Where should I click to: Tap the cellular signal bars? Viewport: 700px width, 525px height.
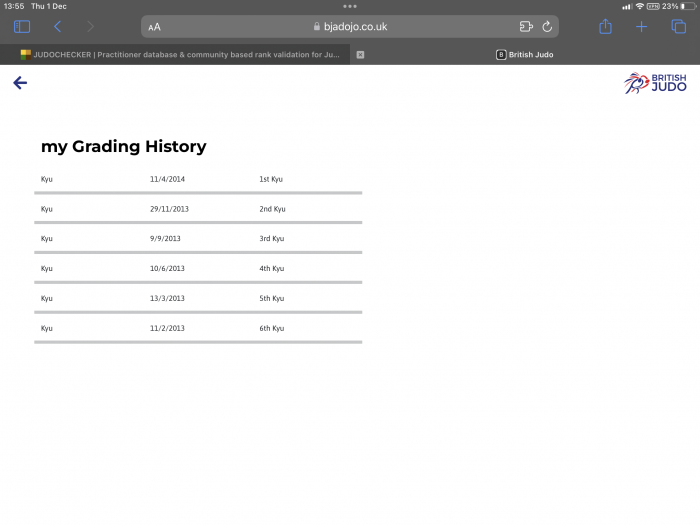point(627,6)
